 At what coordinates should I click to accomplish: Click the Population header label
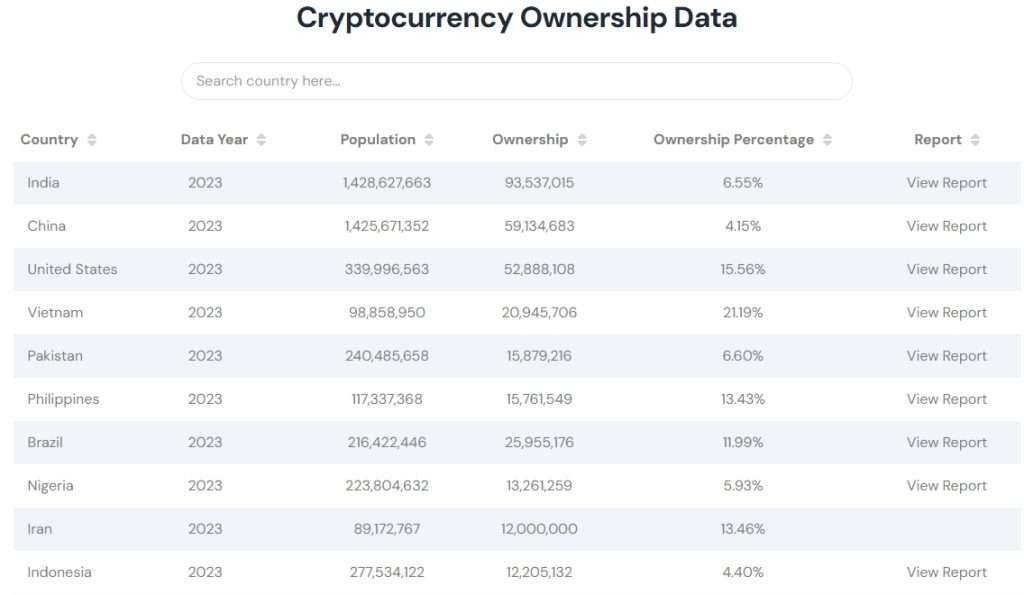point(377,140)
